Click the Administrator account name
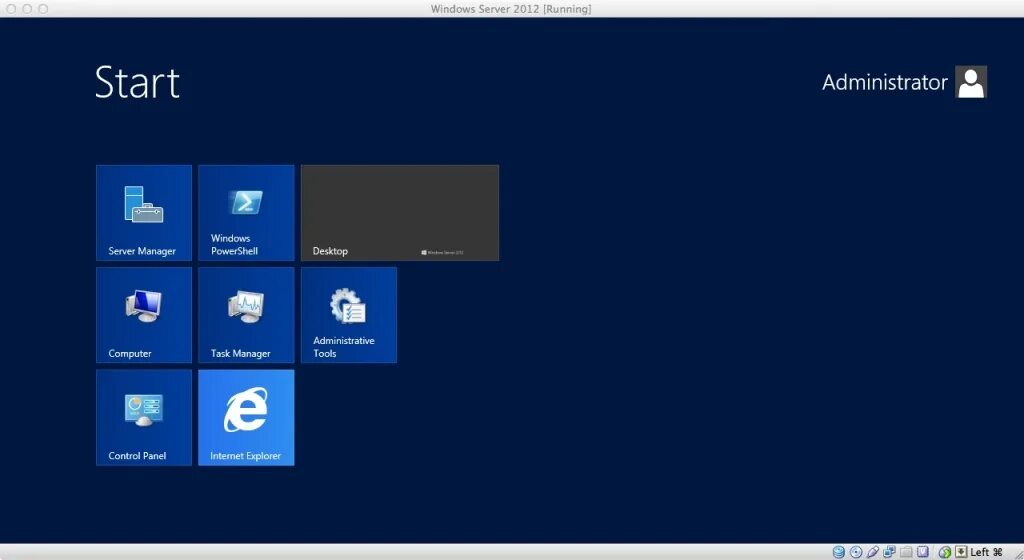The width and height of the screenshot is (1024, 560). click(x=884, y=82)
